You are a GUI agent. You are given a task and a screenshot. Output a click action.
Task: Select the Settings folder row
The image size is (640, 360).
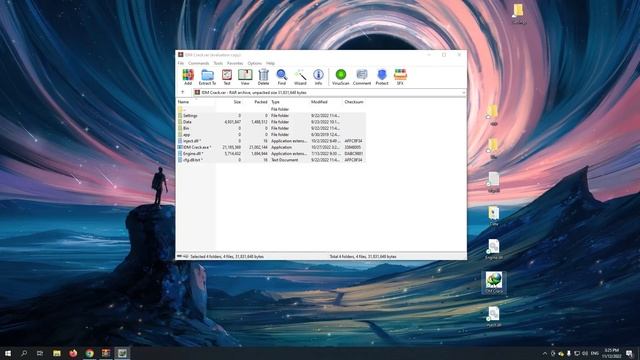coord(271,116)
